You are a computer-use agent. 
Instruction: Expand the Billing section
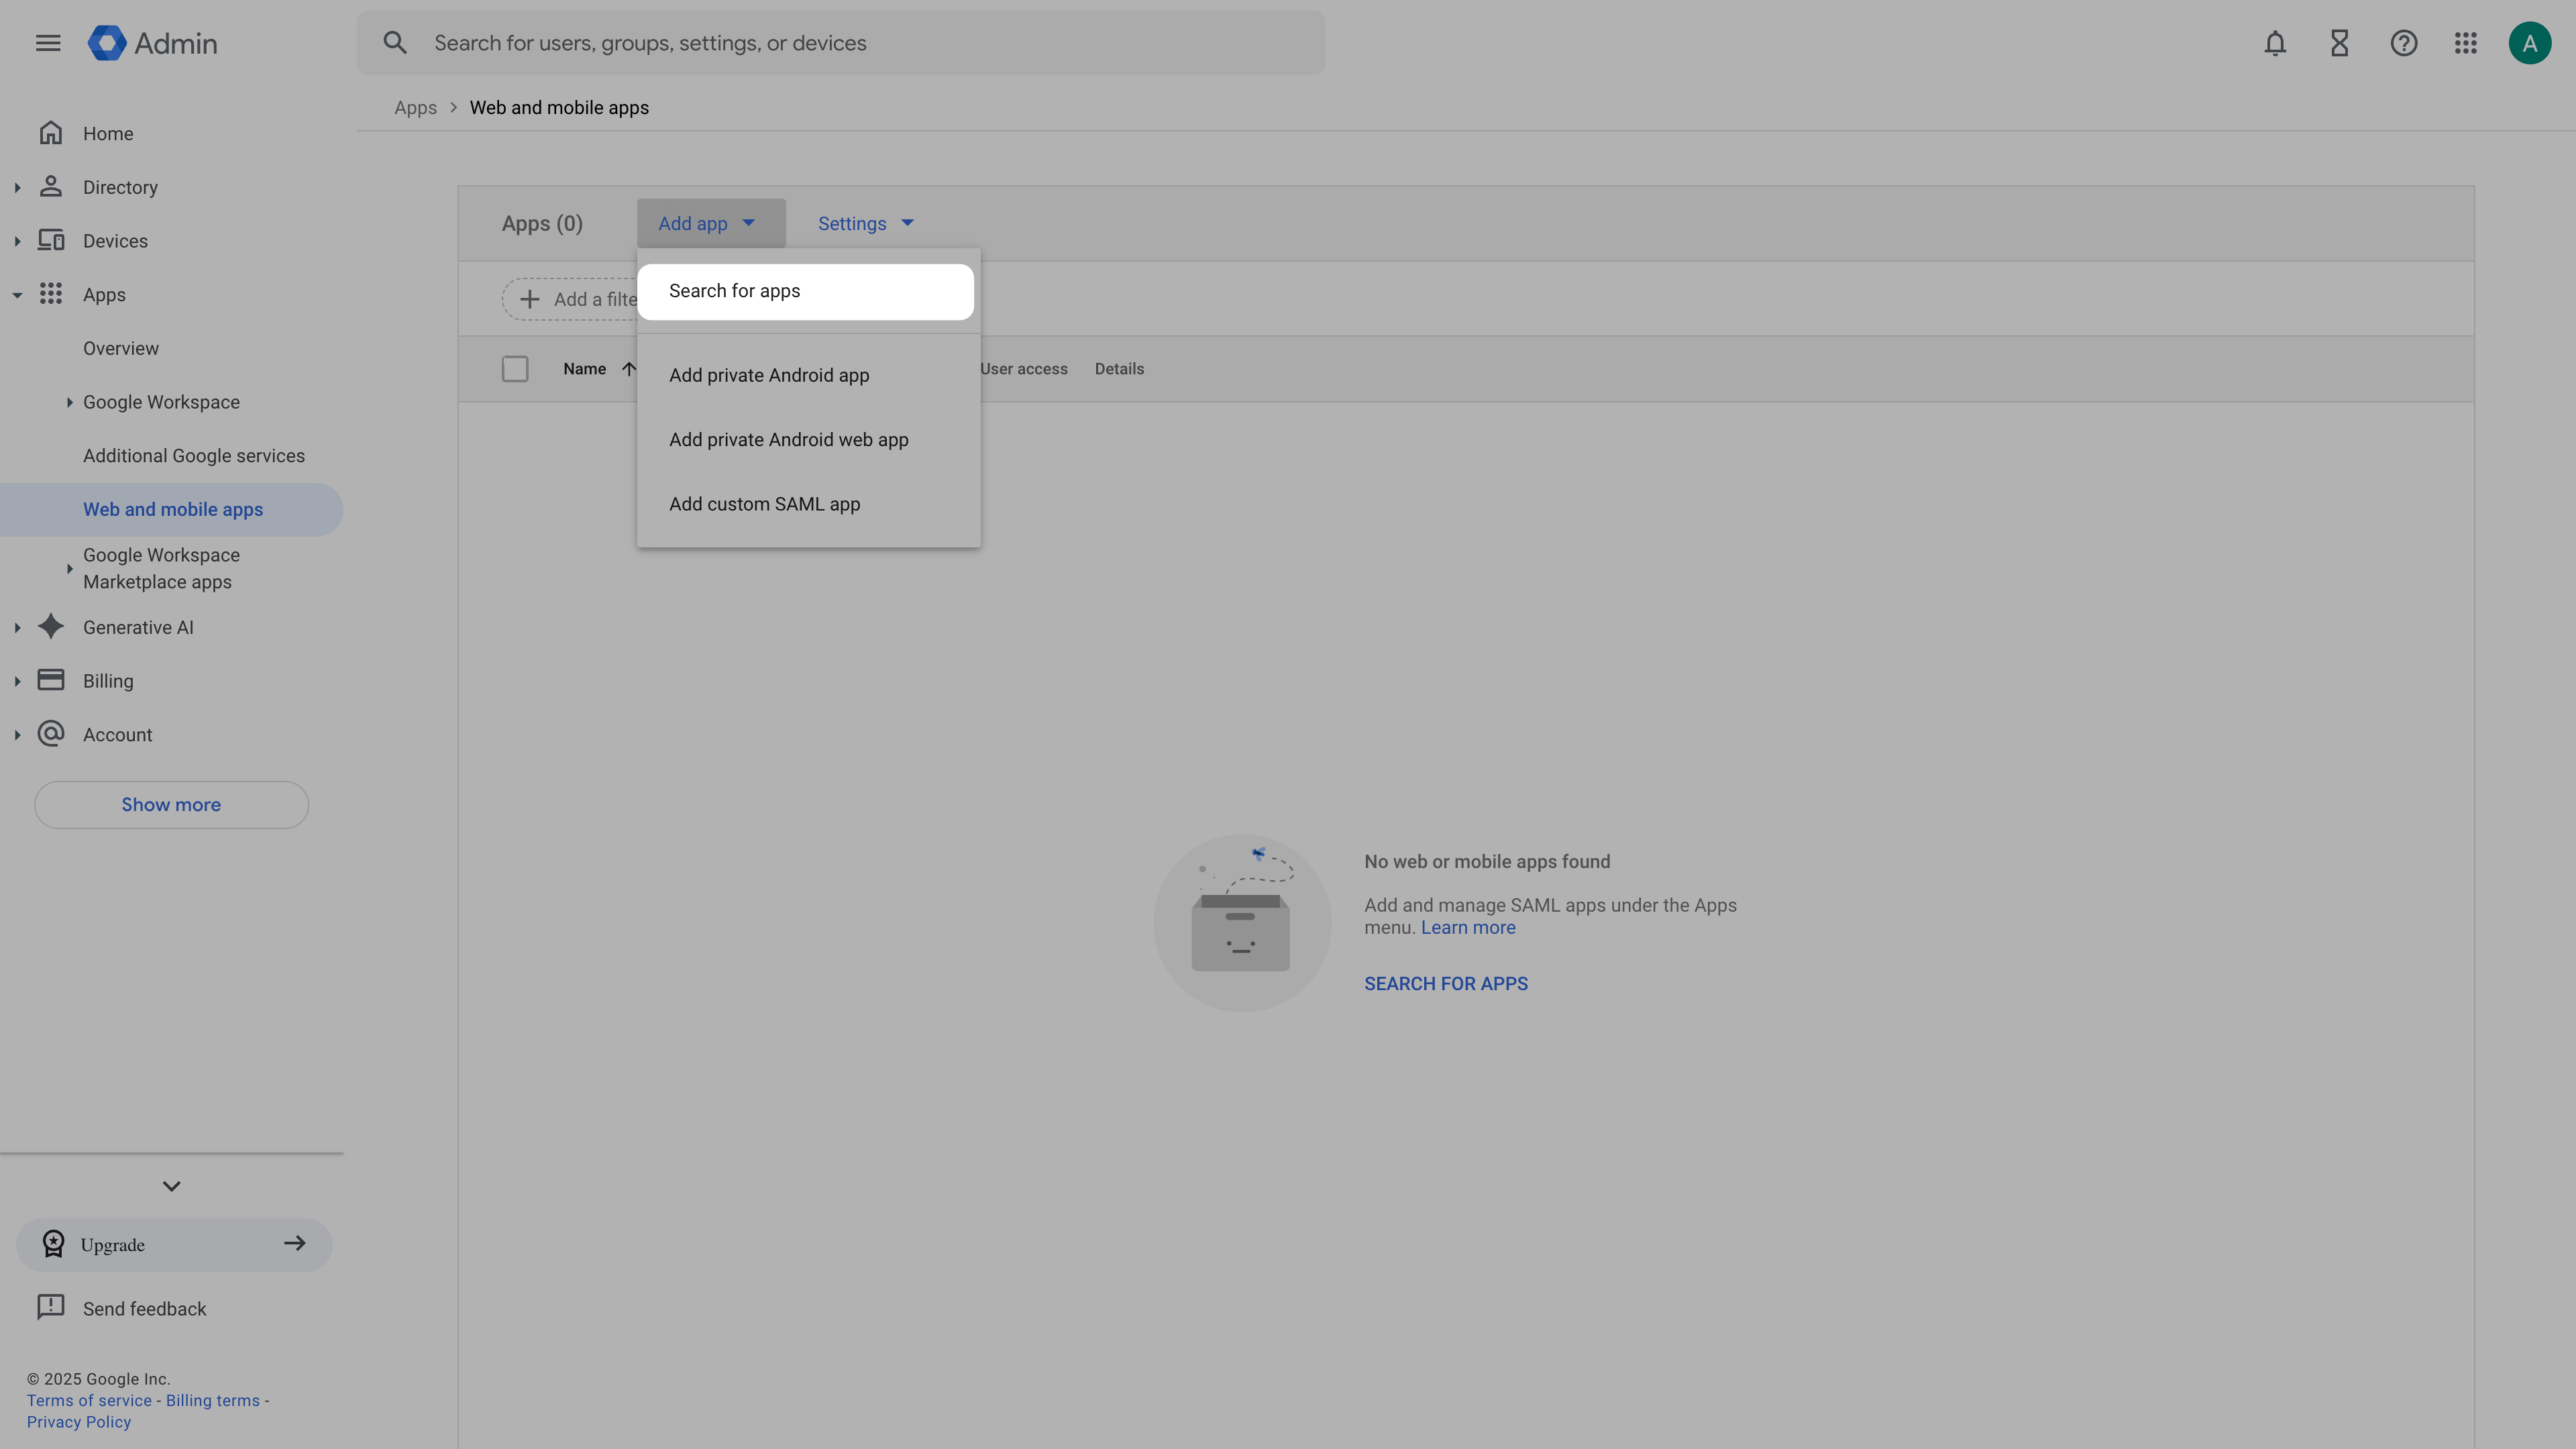pyautogui.click(x=17, y=680)
